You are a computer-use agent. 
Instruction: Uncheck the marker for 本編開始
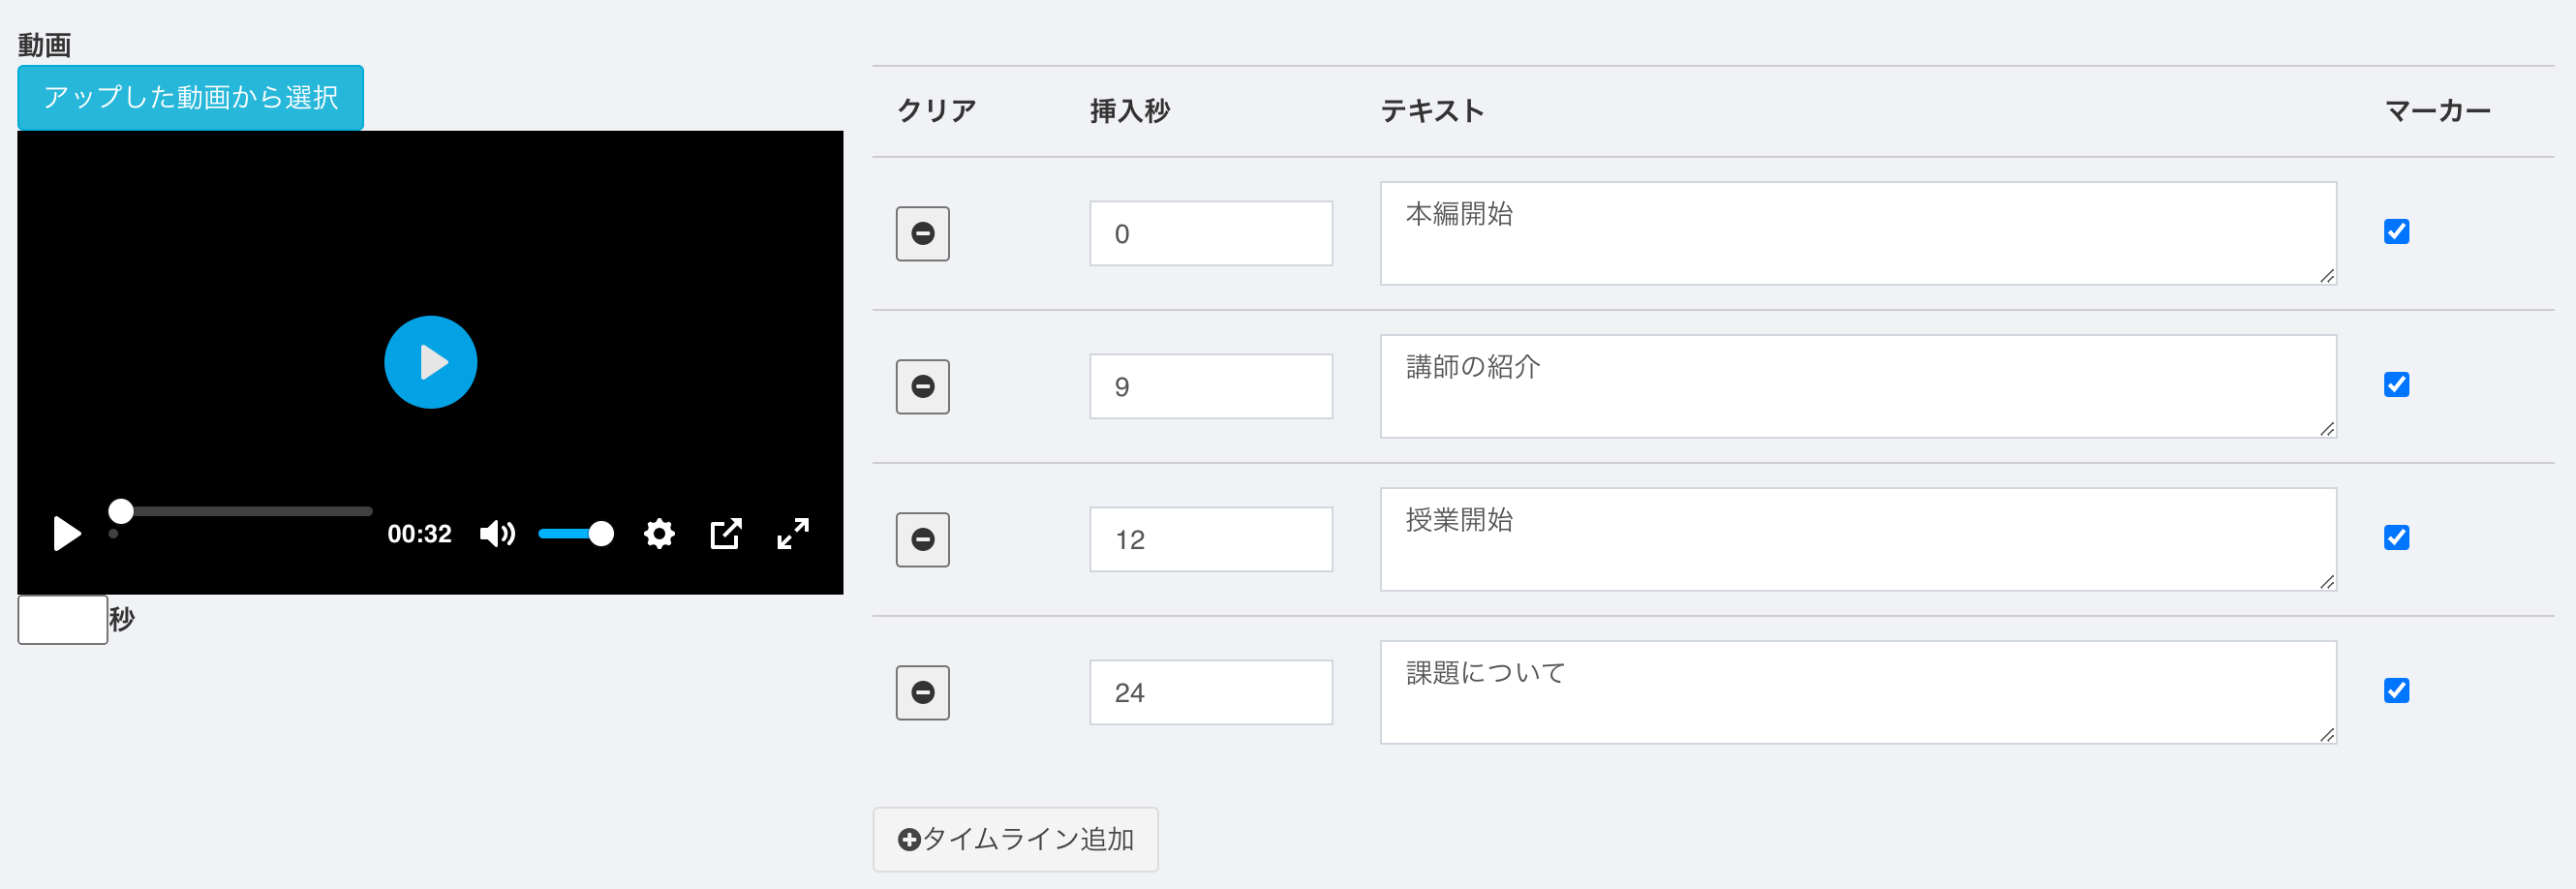point(2396,232)
